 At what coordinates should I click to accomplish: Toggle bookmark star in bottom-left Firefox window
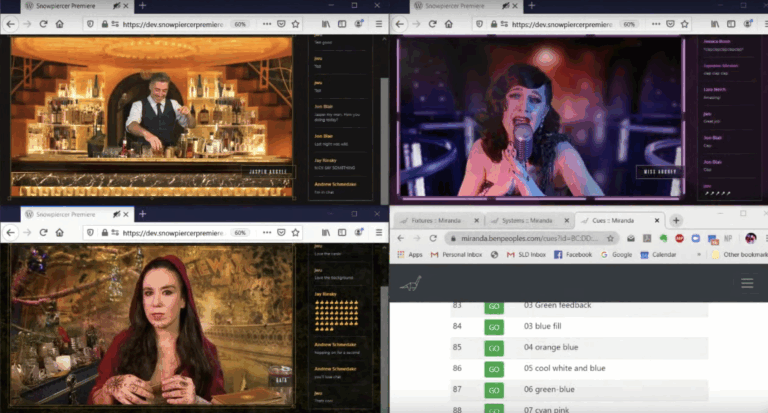tap(296, 232)
